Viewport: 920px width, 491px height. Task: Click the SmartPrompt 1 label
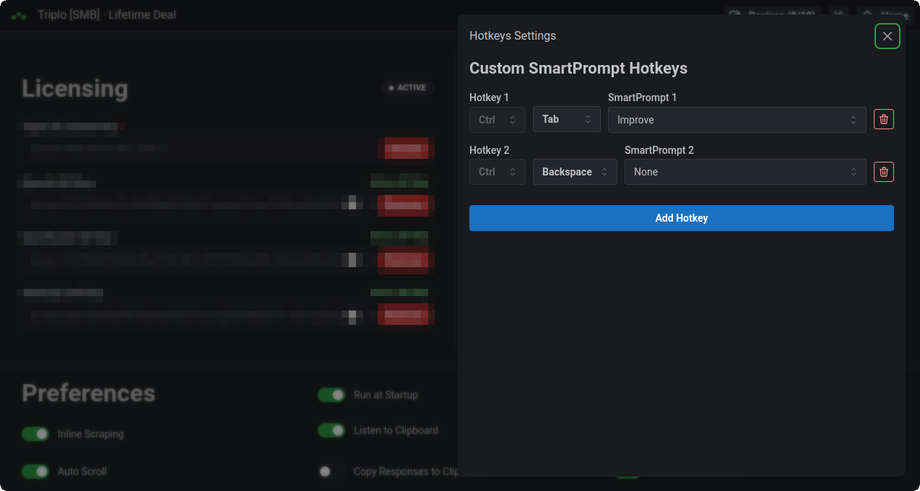tap(642, 97)
